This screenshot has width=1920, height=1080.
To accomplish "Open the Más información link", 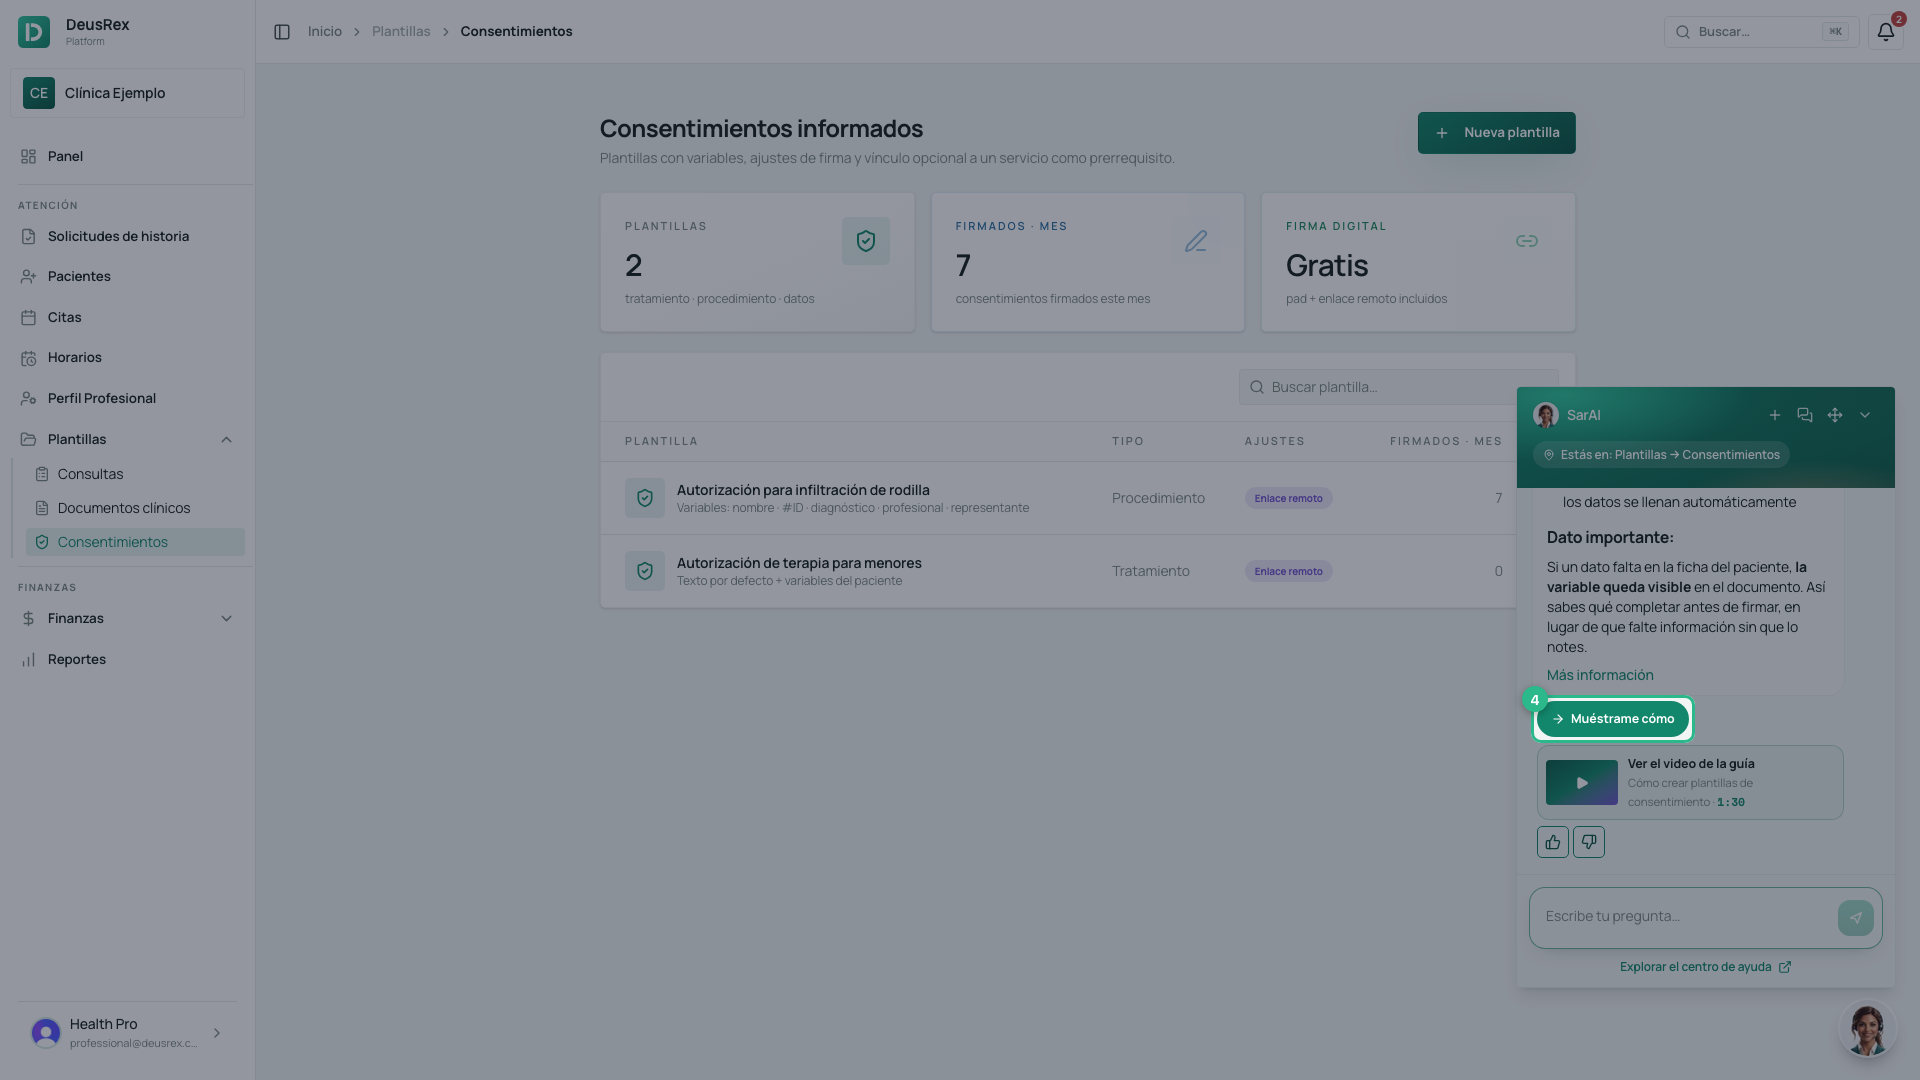I will [x=1600, y=675].
